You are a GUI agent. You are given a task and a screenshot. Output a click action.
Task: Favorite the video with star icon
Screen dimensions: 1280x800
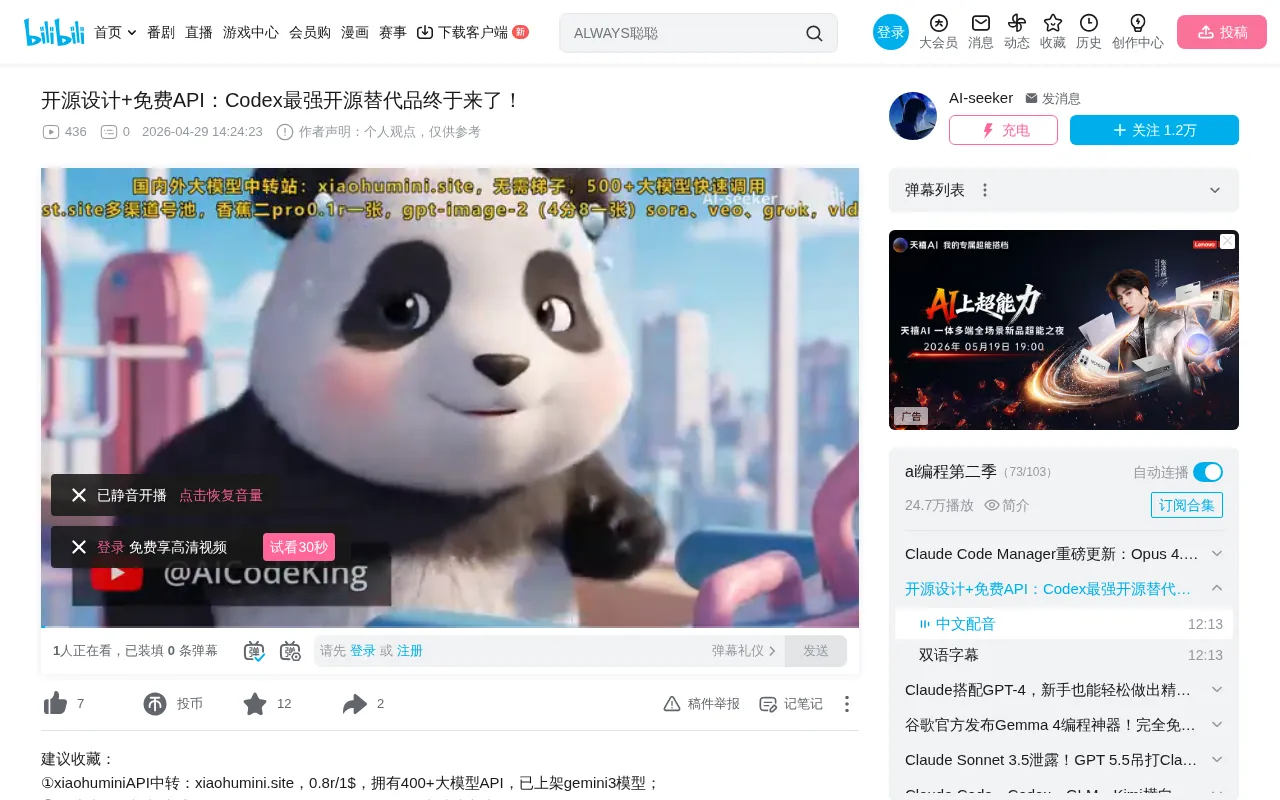tap(255, 704)
